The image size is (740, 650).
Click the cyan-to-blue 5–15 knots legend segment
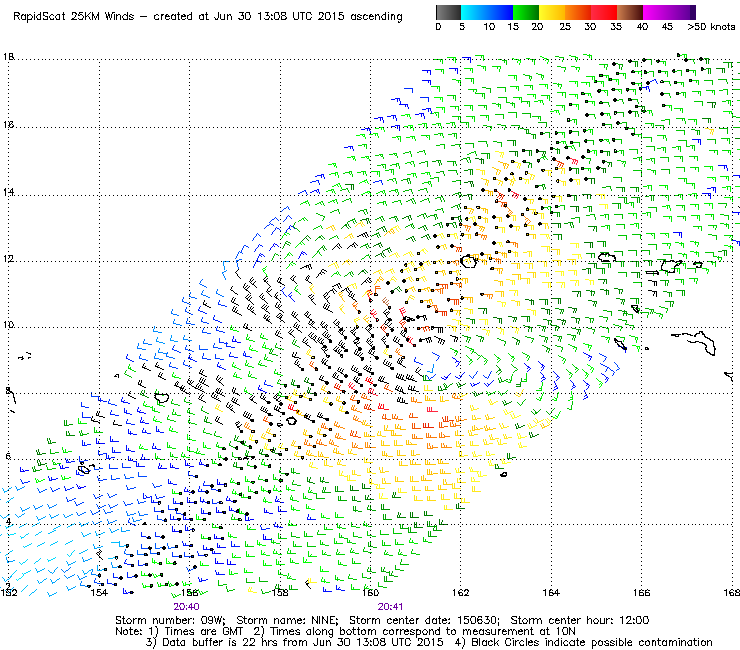pos(486,12)
